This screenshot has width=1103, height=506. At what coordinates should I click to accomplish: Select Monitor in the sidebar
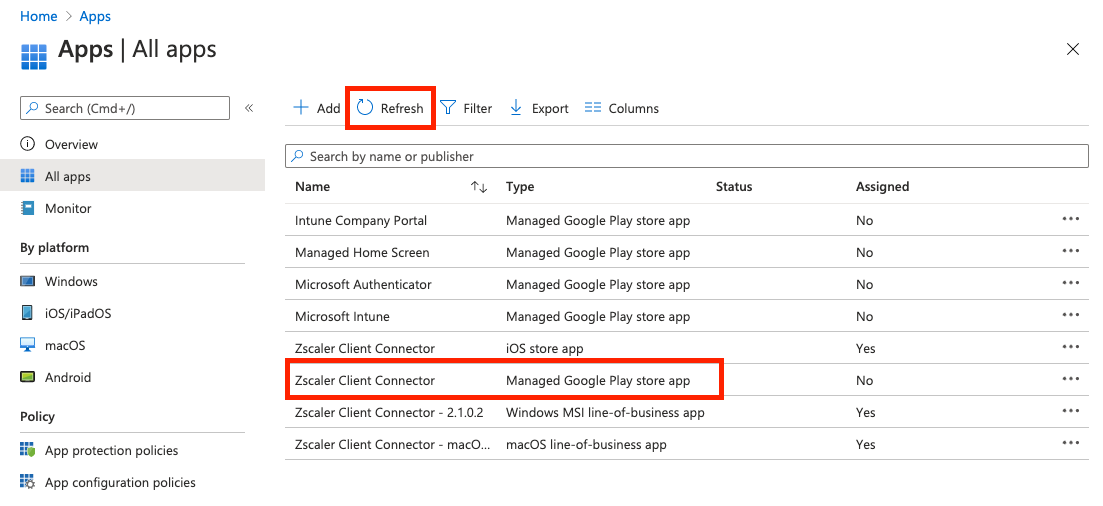[68, 208]
